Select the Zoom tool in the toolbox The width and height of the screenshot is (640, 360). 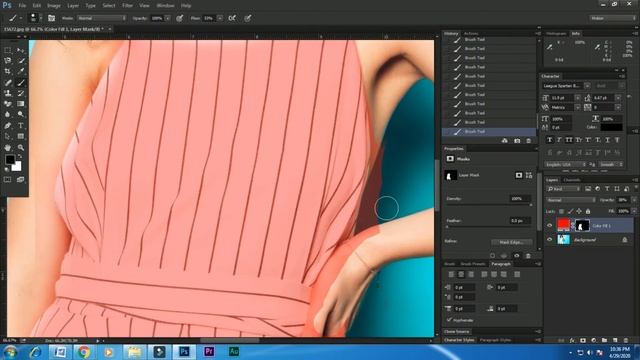click(21, 147)
